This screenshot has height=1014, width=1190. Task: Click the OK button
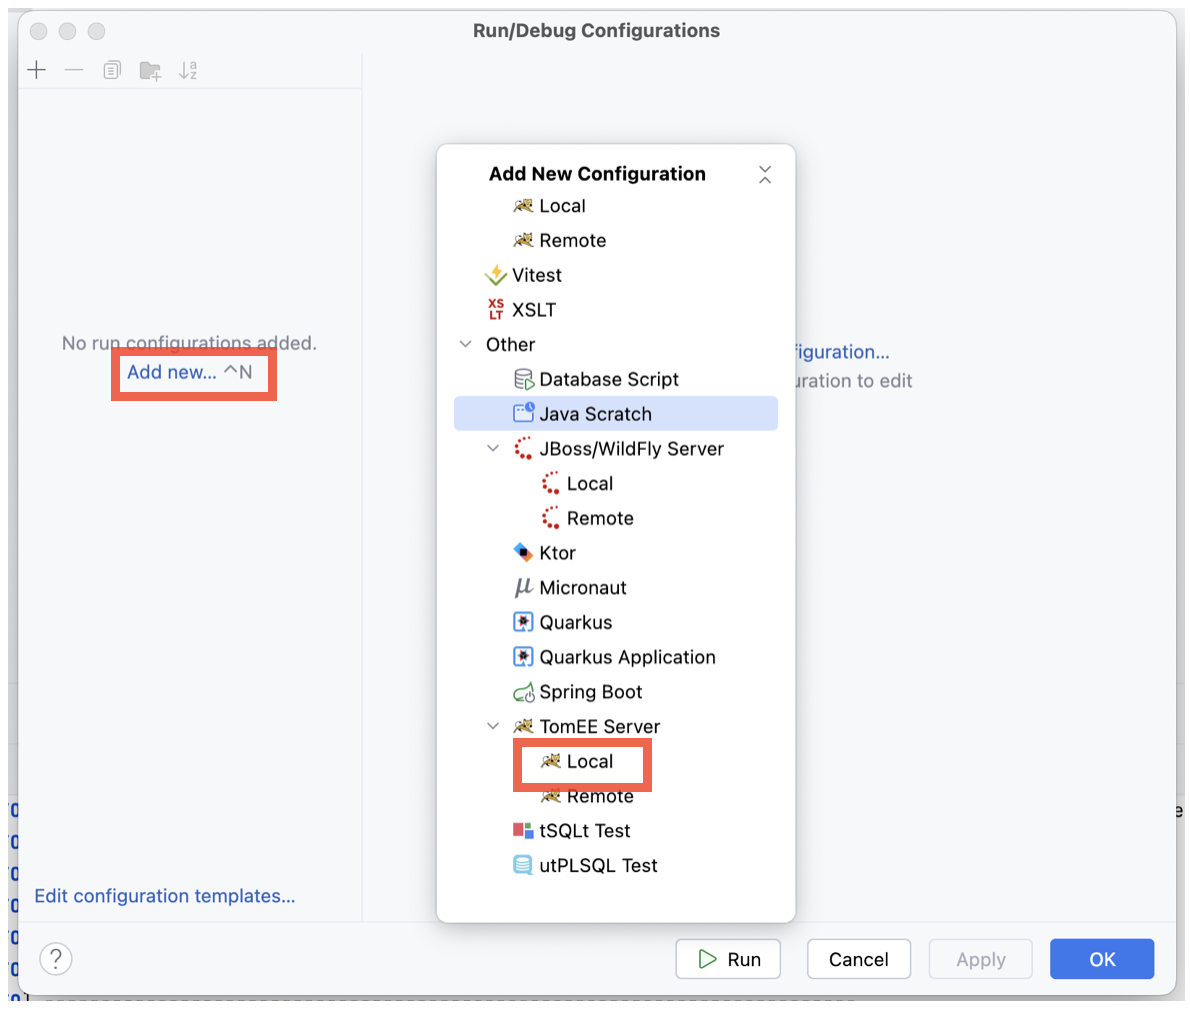[1102, 959]
